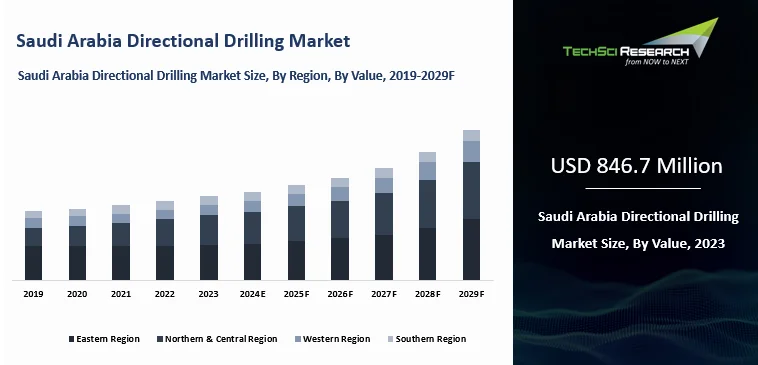
Task: Click the 2023 stacked bar
Action: click(209, 238)
